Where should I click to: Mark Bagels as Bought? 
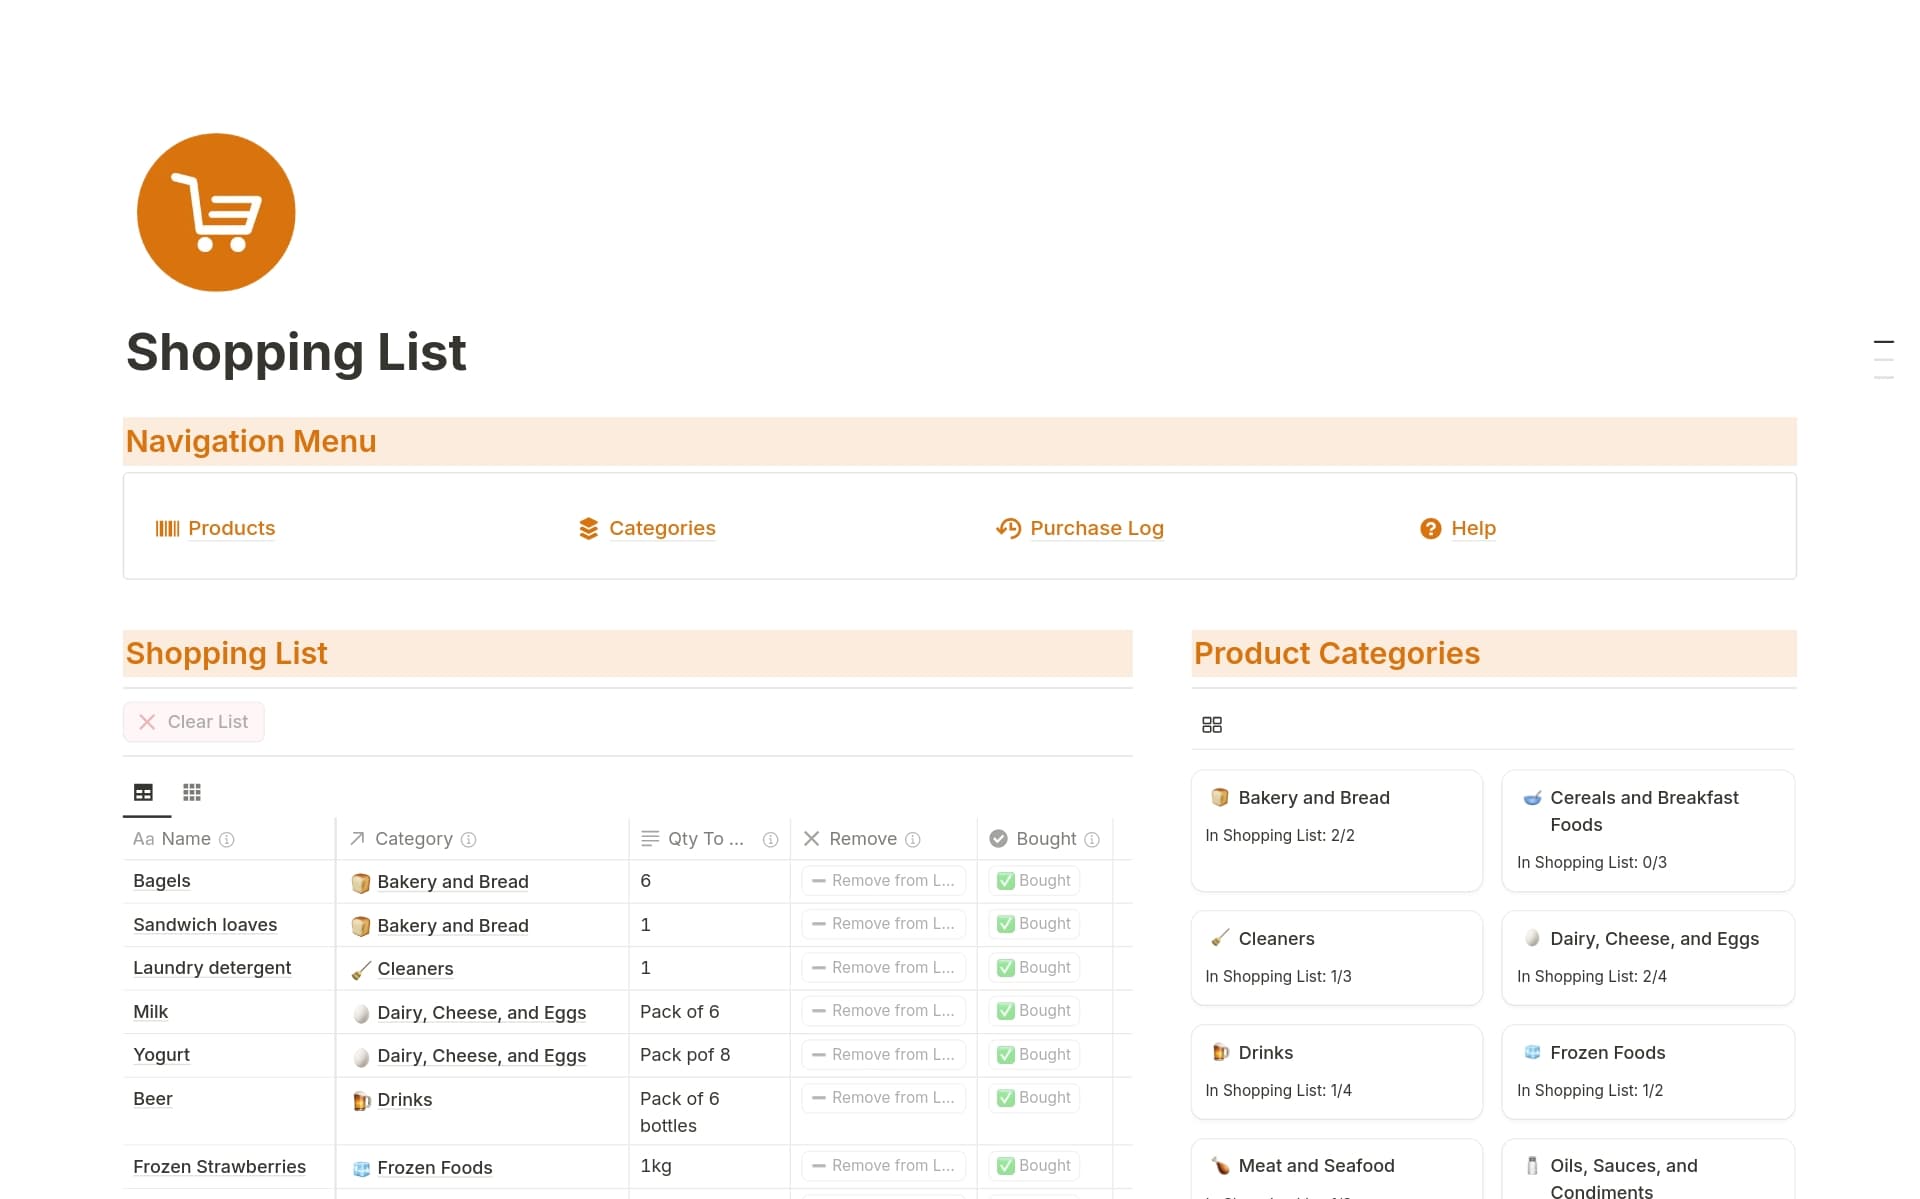tap(1034, 881)
